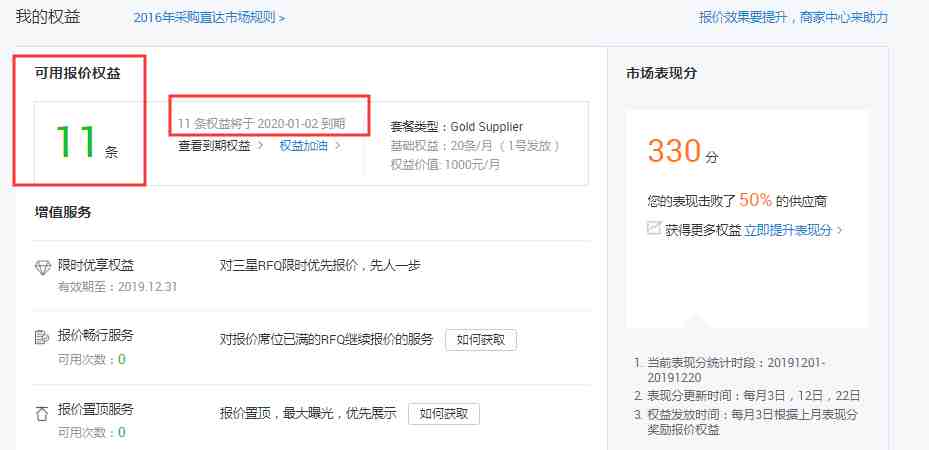This screenshot has height=450, width=929.
Task: Click the chevron after 立即提升表现分
Action: coord(840,230)
